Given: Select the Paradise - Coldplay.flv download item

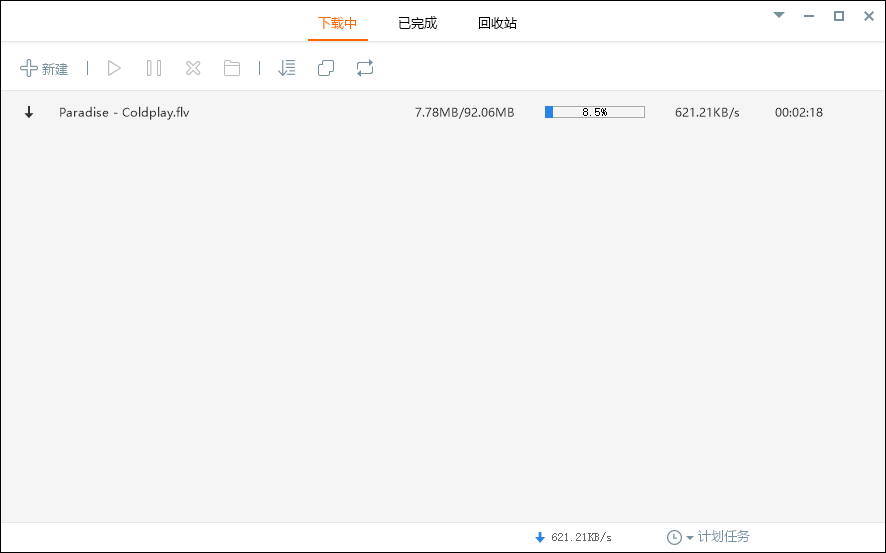Looking at the screenshot, I should 124,112.
